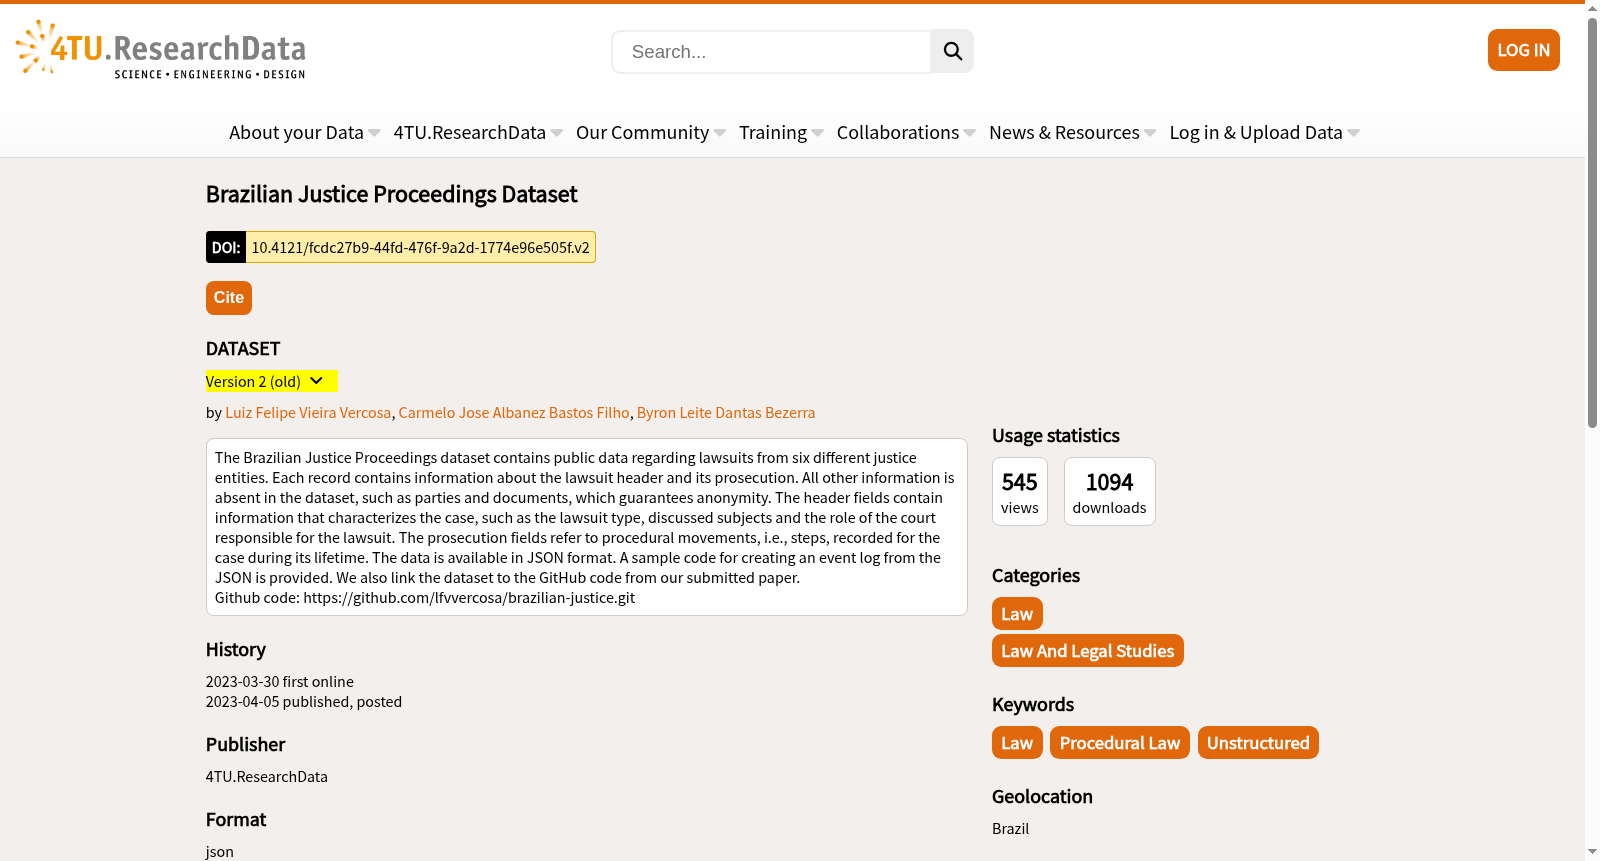The height and width of the screenshot is (861, 1600).
Task: Open the Collaborations menu
Action: pos(906,133)
